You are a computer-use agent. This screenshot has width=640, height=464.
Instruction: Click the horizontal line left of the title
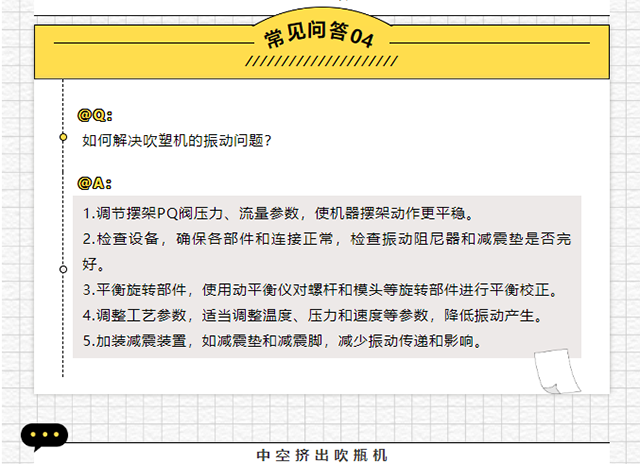coord(150,43)
